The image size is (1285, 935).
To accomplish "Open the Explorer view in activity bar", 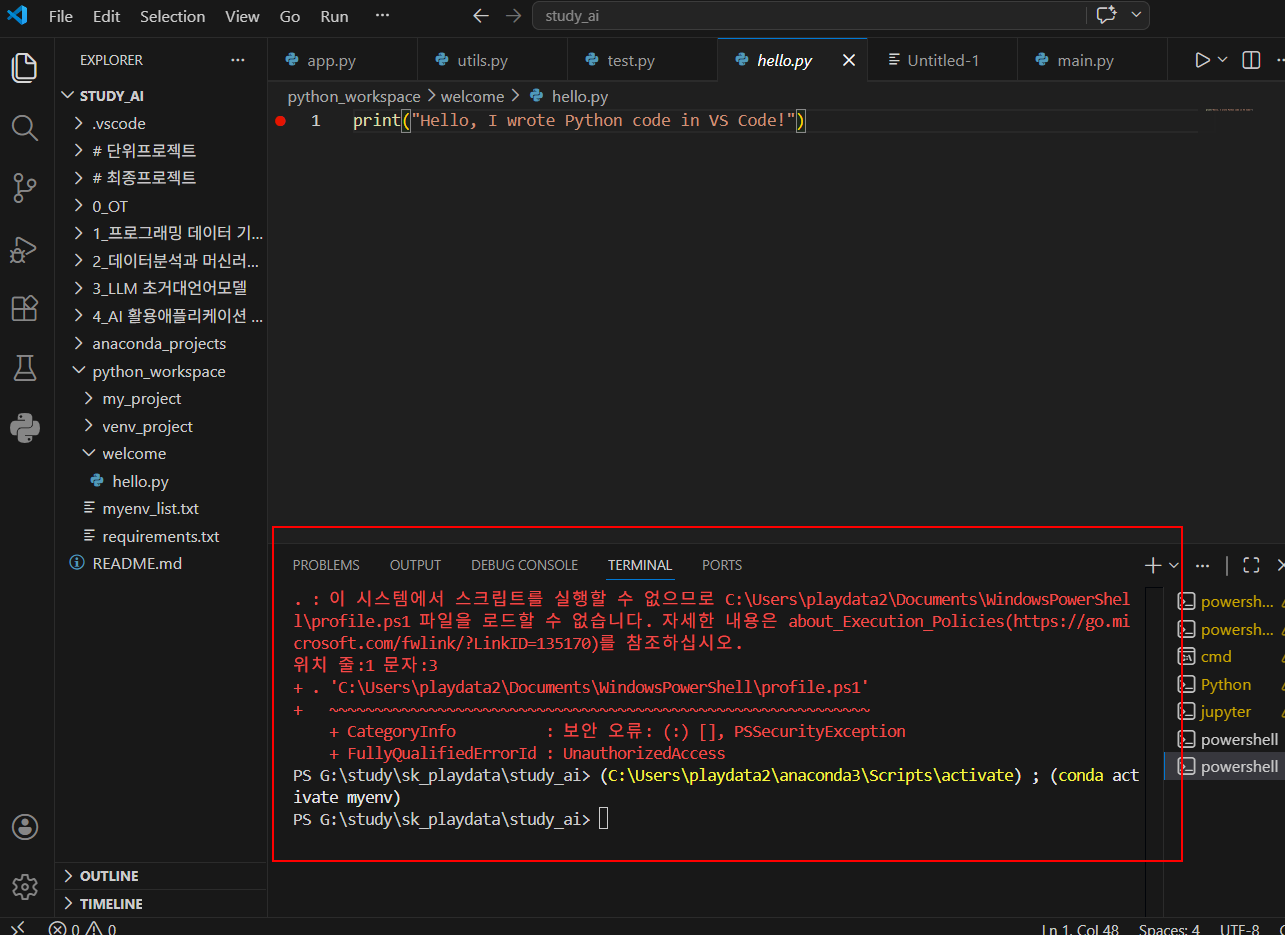I will [24, 68].
